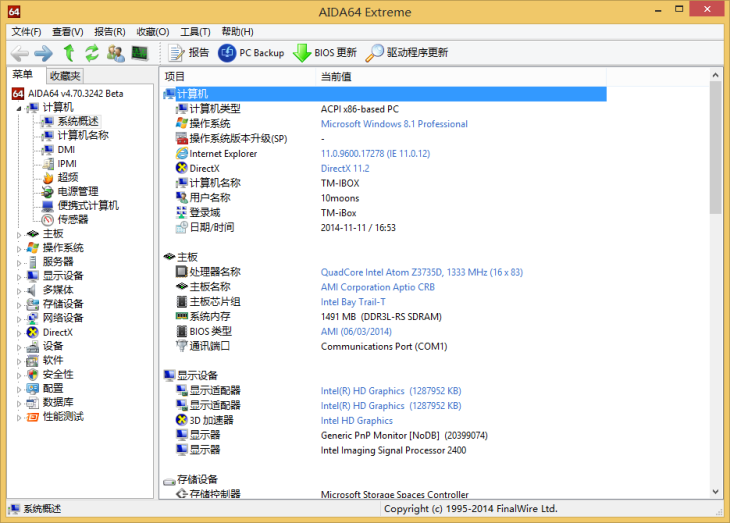Click the AIDA64 title bar app icon

coord(14,12)
